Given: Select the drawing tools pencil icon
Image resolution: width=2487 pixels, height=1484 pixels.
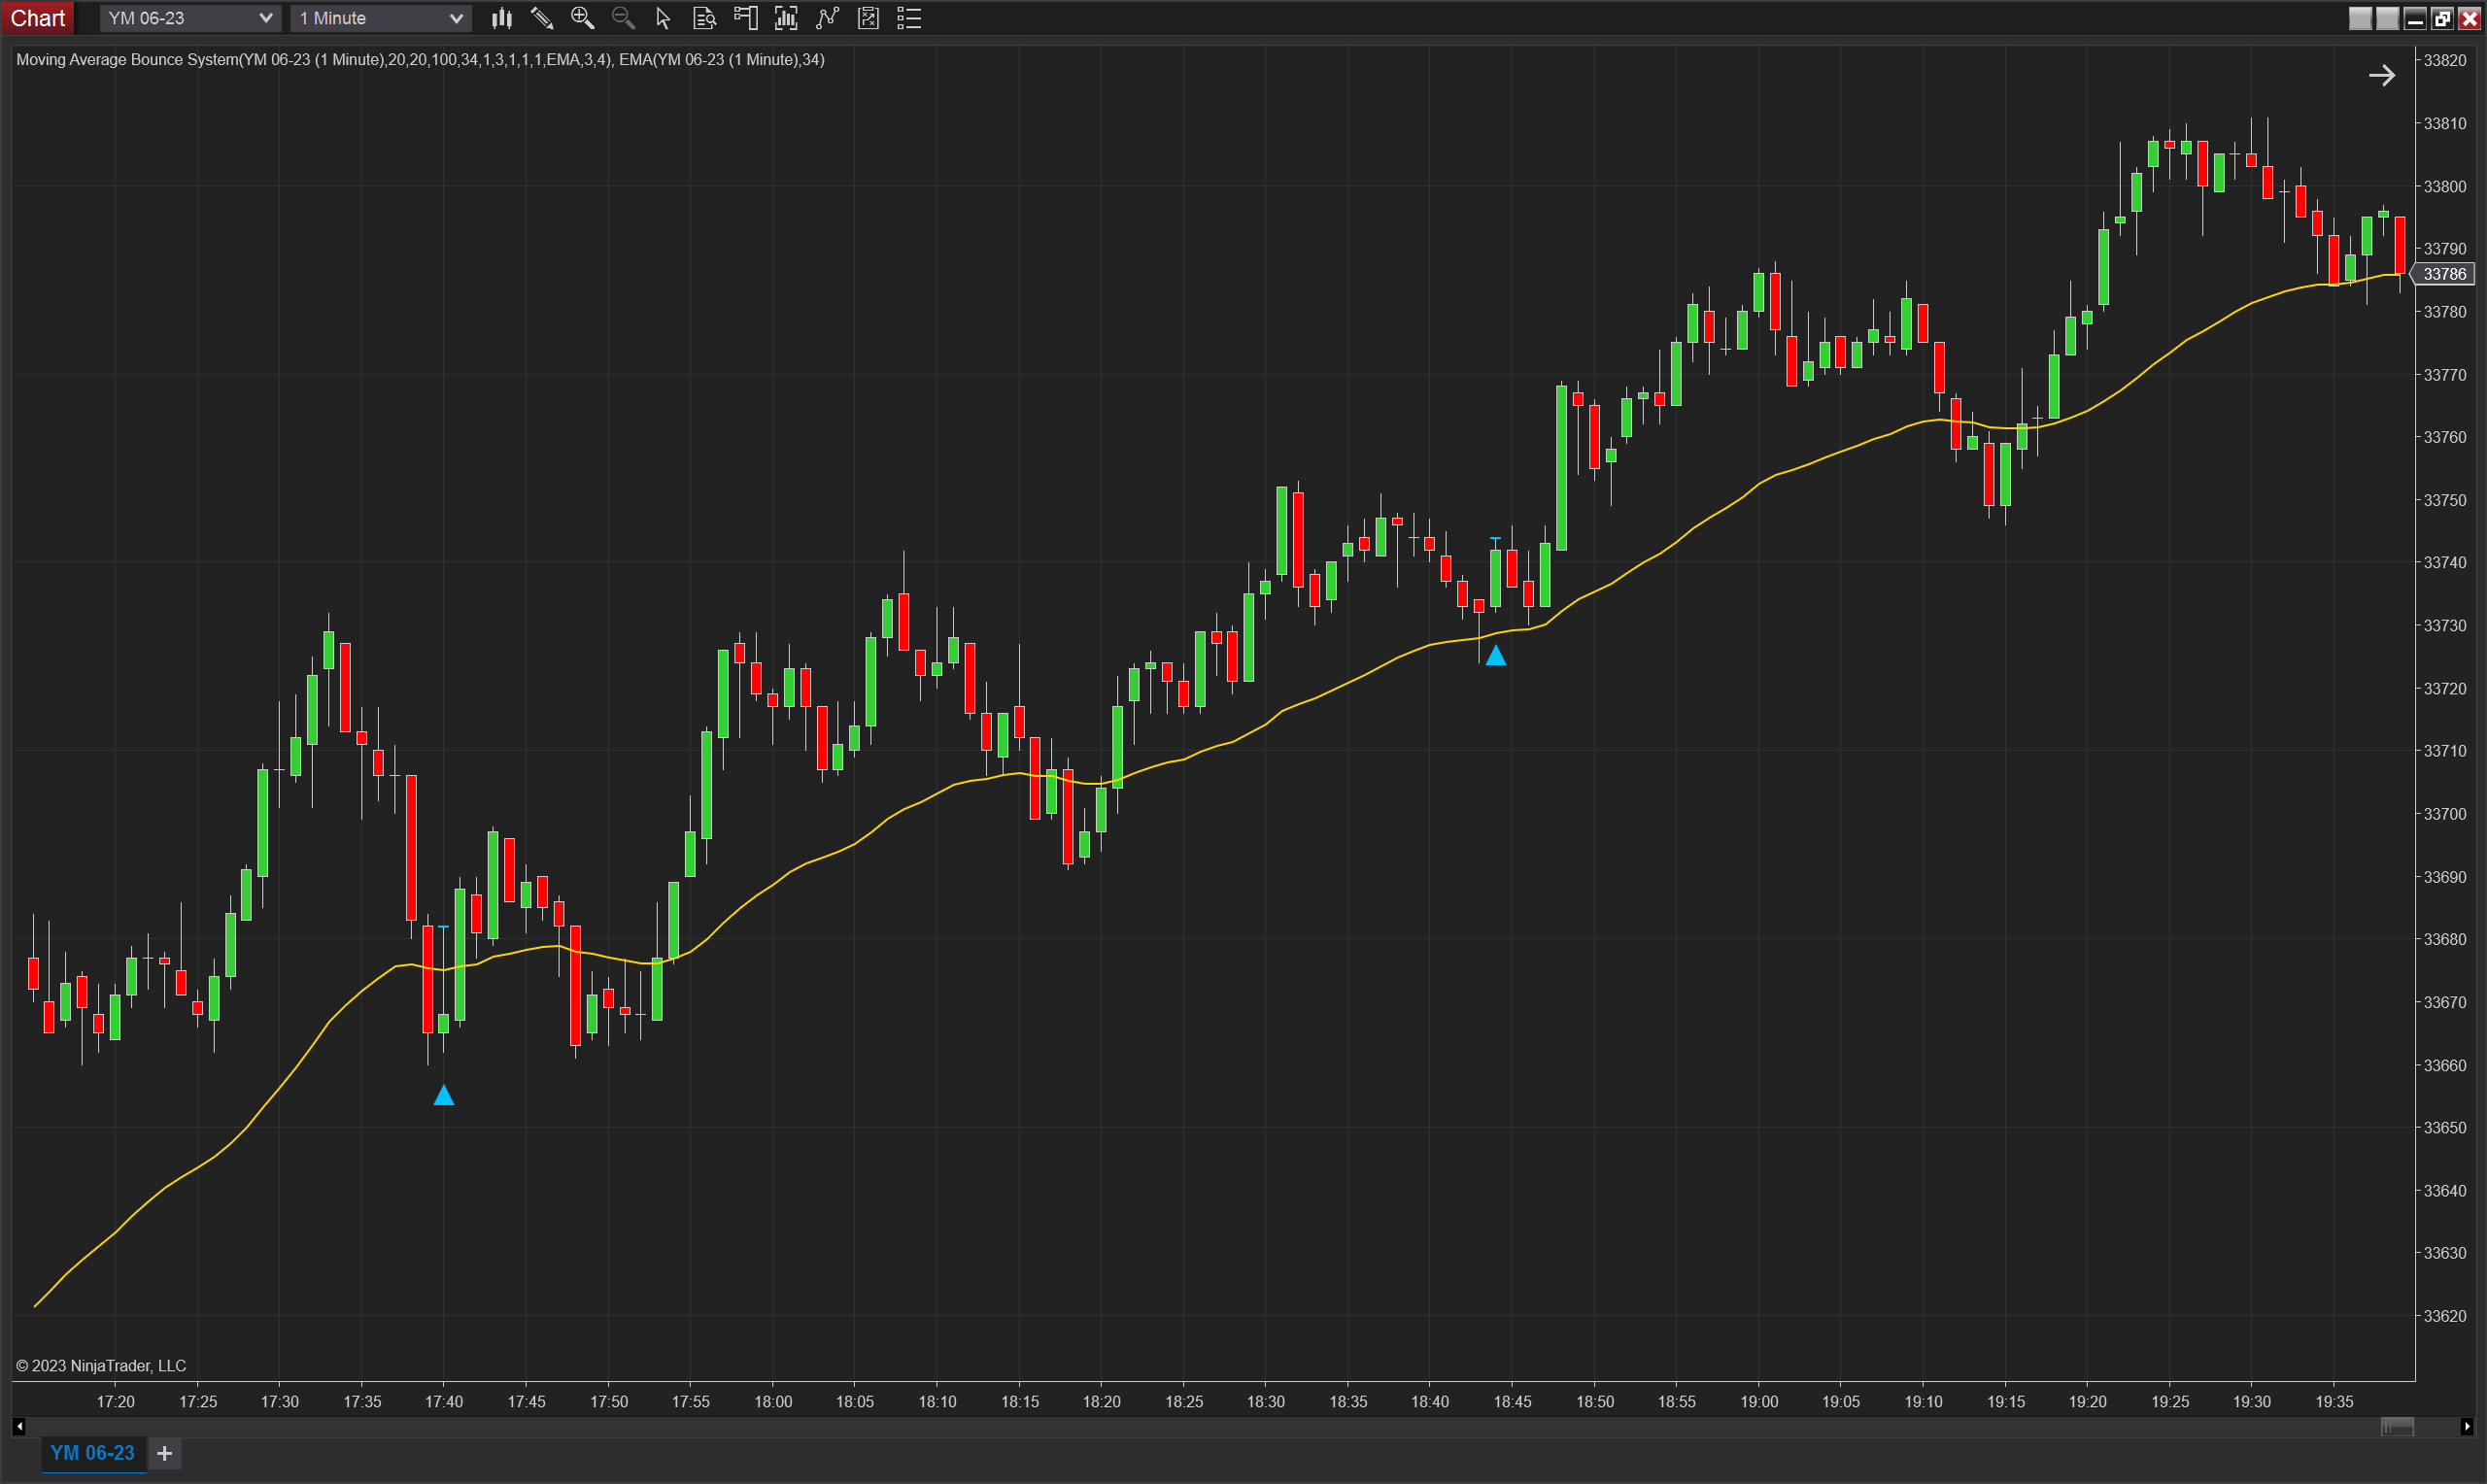Looking at the screenshot, I should click(x=542, y=18).
